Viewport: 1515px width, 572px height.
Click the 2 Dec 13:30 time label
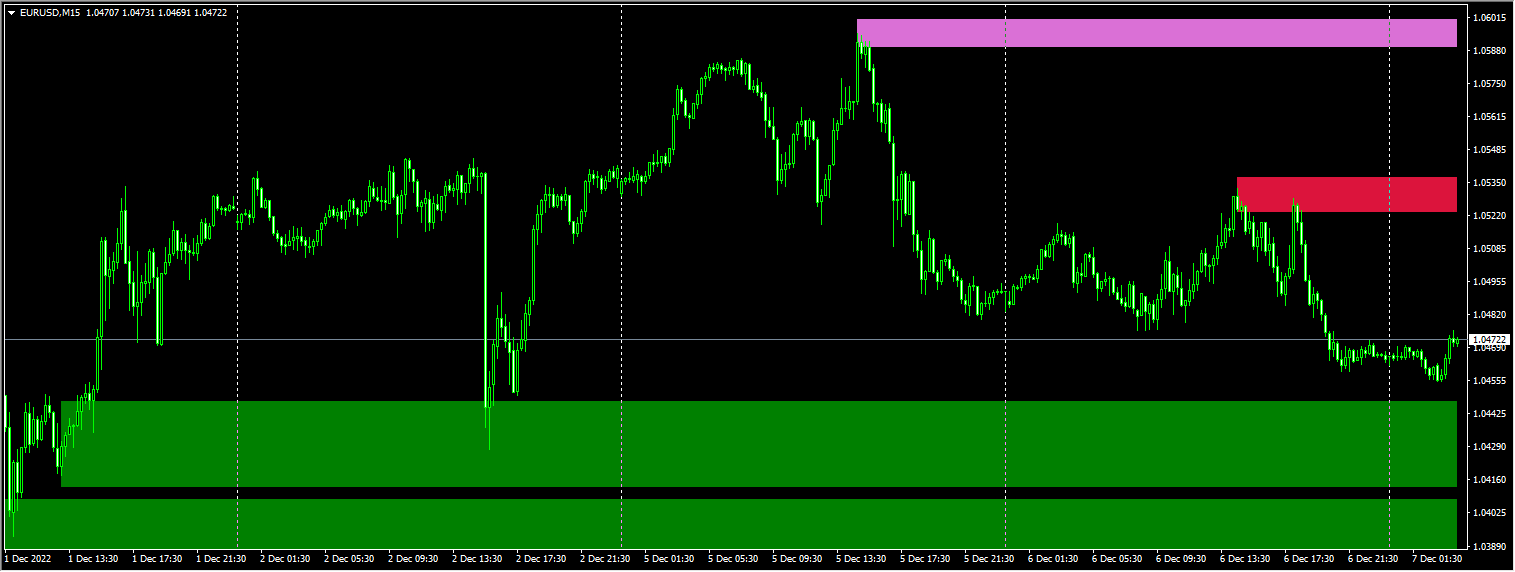tap(477, 560)
